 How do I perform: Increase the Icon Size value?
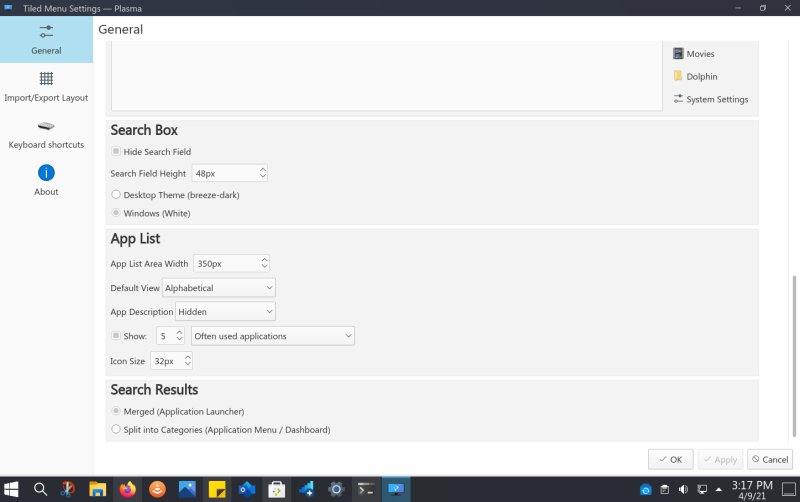tap(188, 357)
